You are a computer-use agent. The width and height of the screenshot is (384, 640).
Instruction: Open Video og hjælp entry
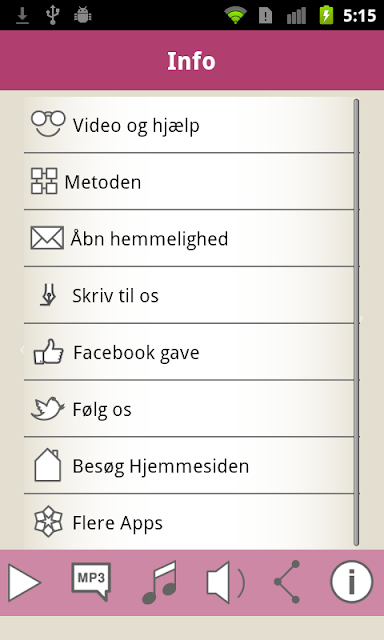pyautogui.click(x=189, y=125)
